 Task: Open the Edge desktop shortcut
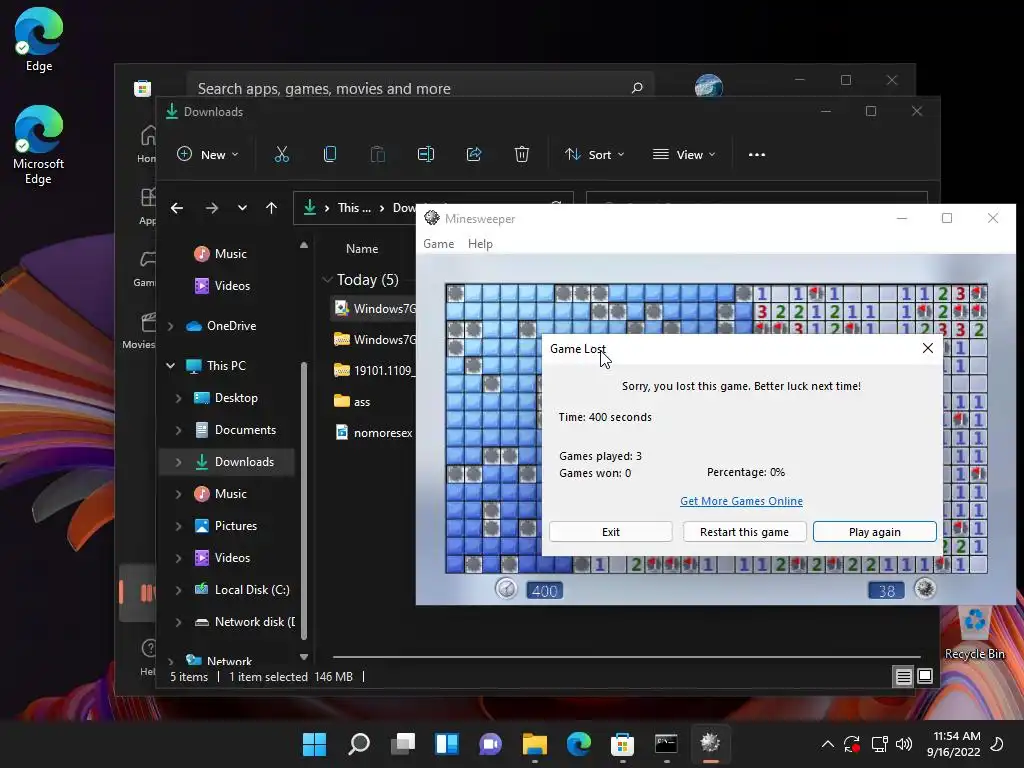(39, 39)
